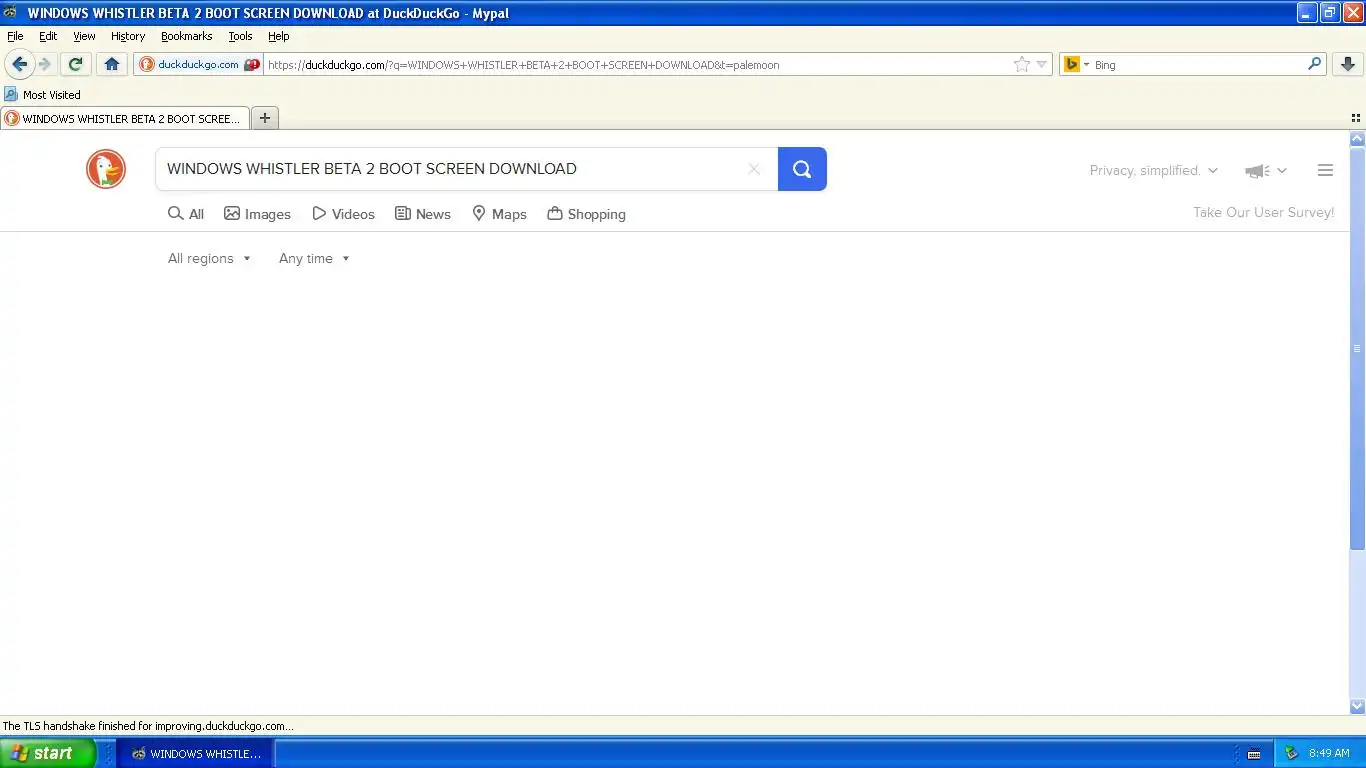The width and height of the screenshot is (1366, 768).
Task: Clear the search query with X
Action: pos(754,169)
